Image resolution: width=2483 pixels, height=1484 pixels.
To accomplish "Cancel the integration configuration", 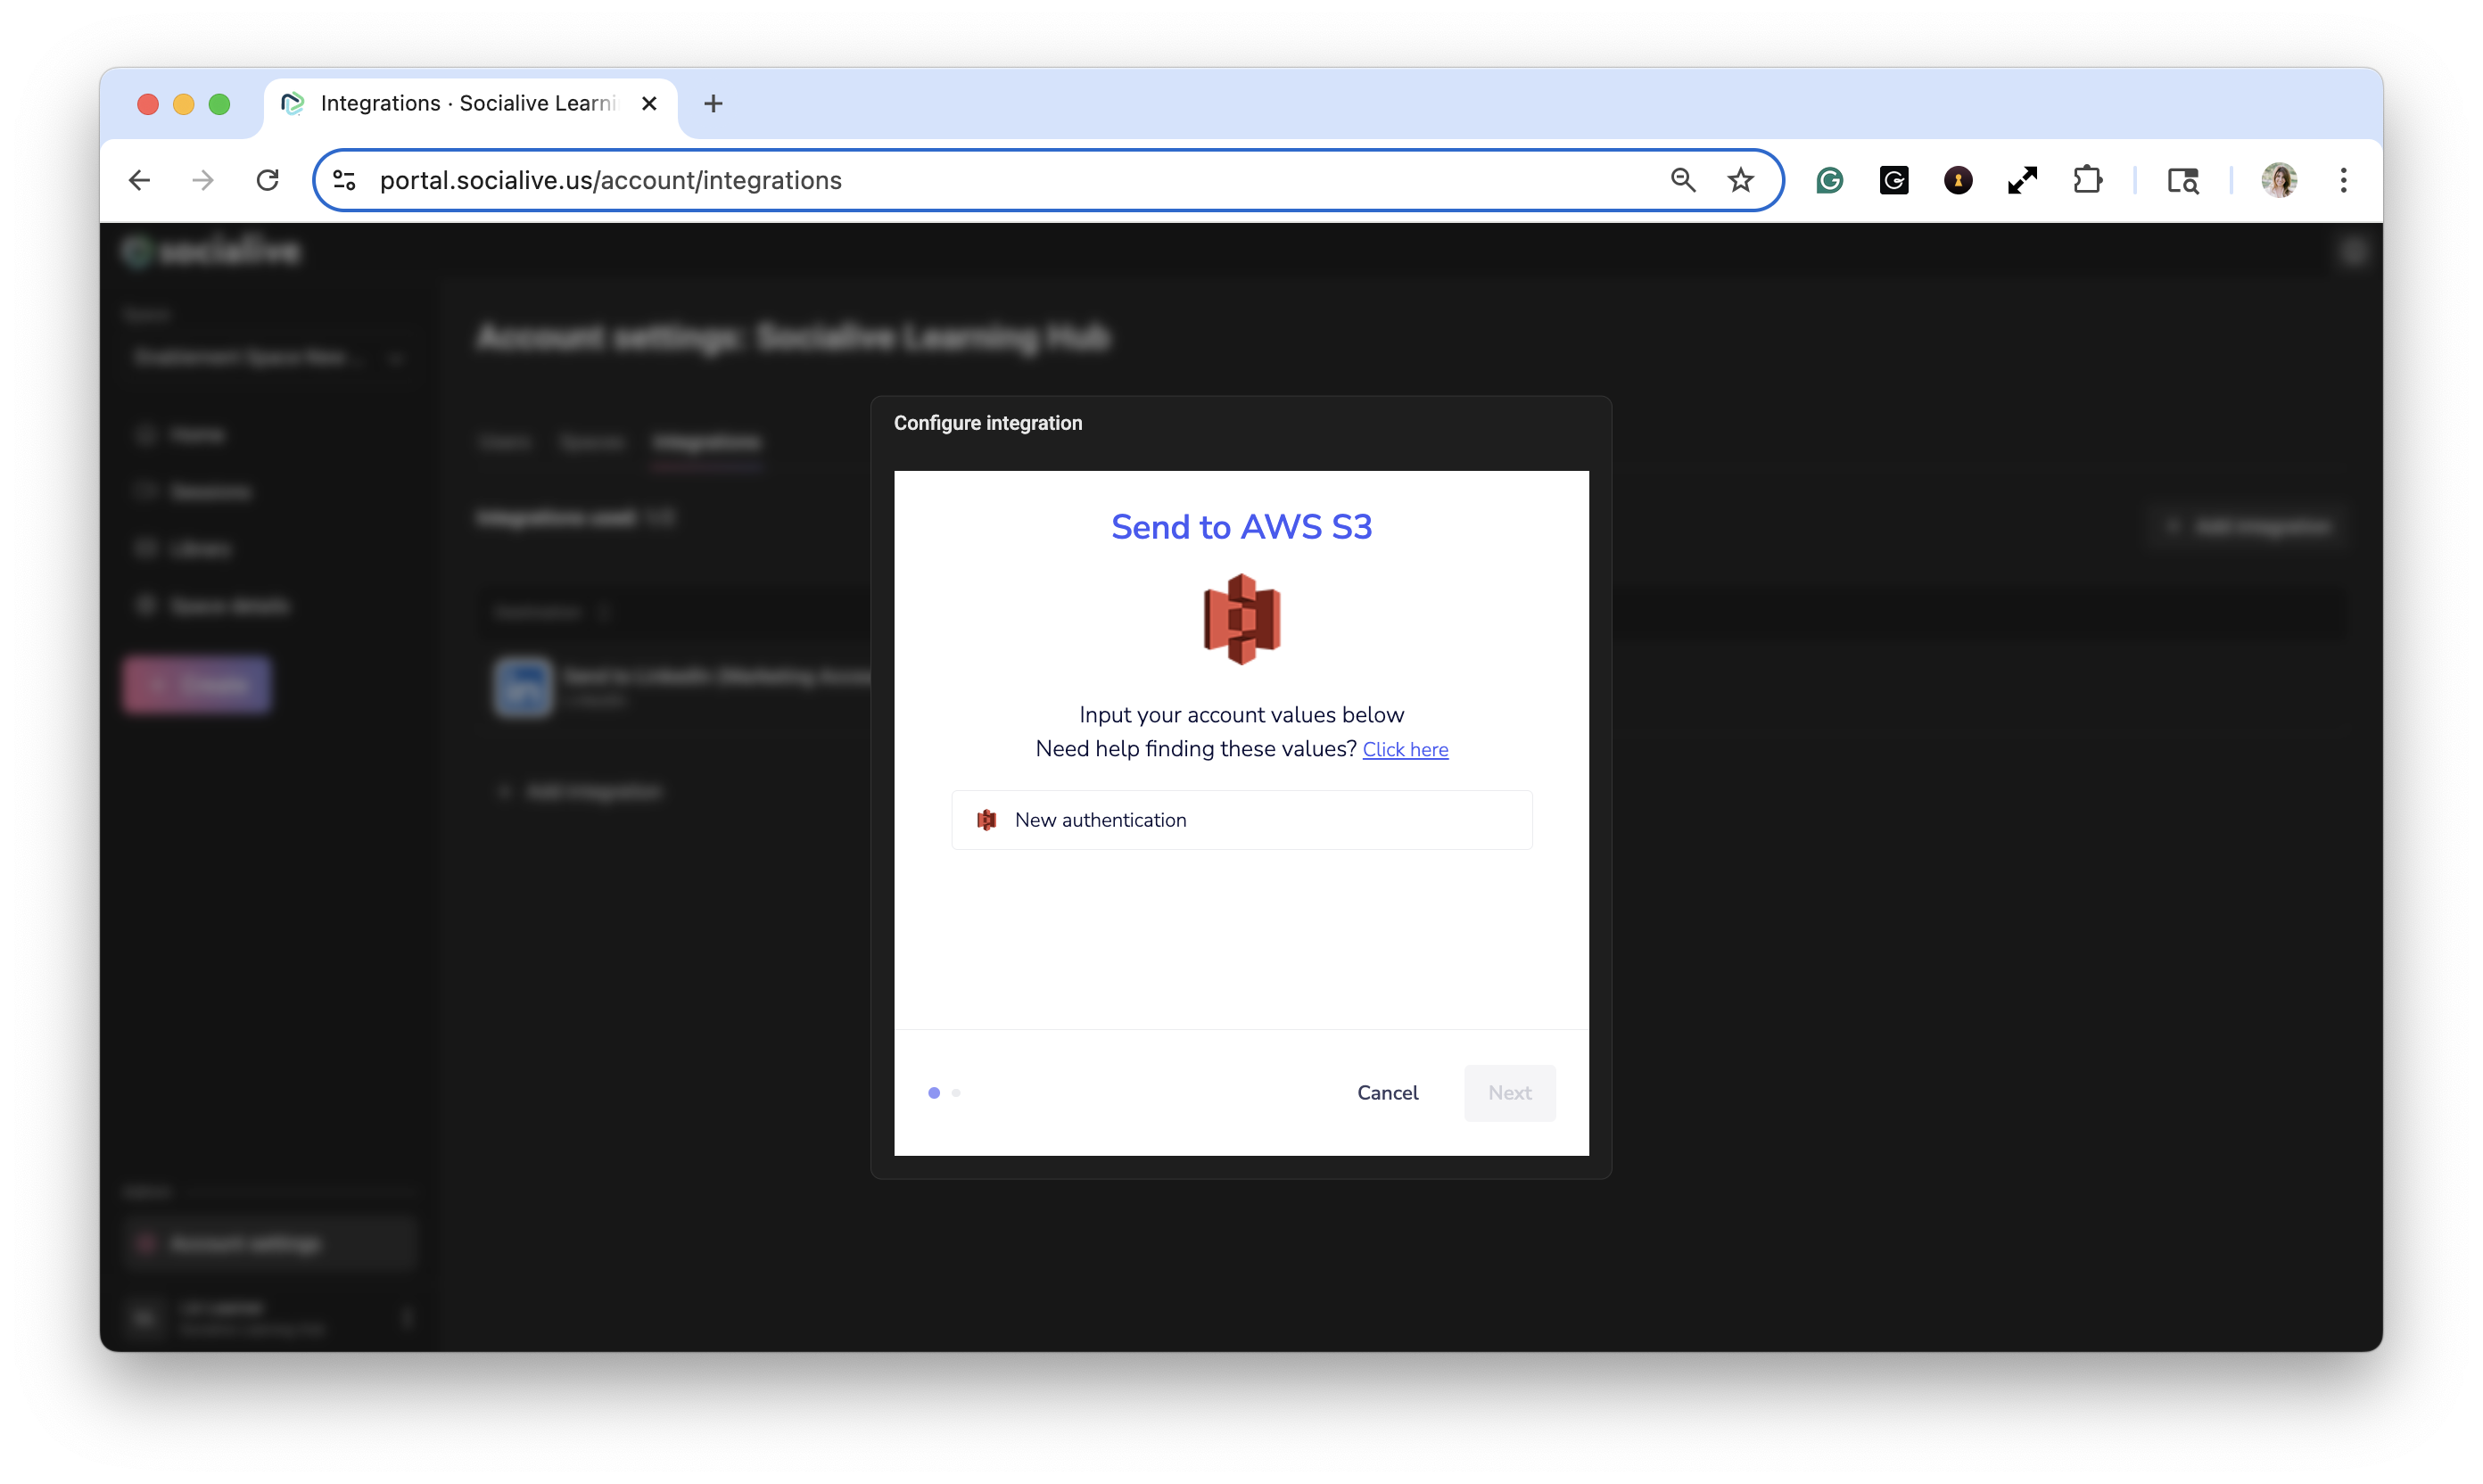I will pos(1387,1093).
